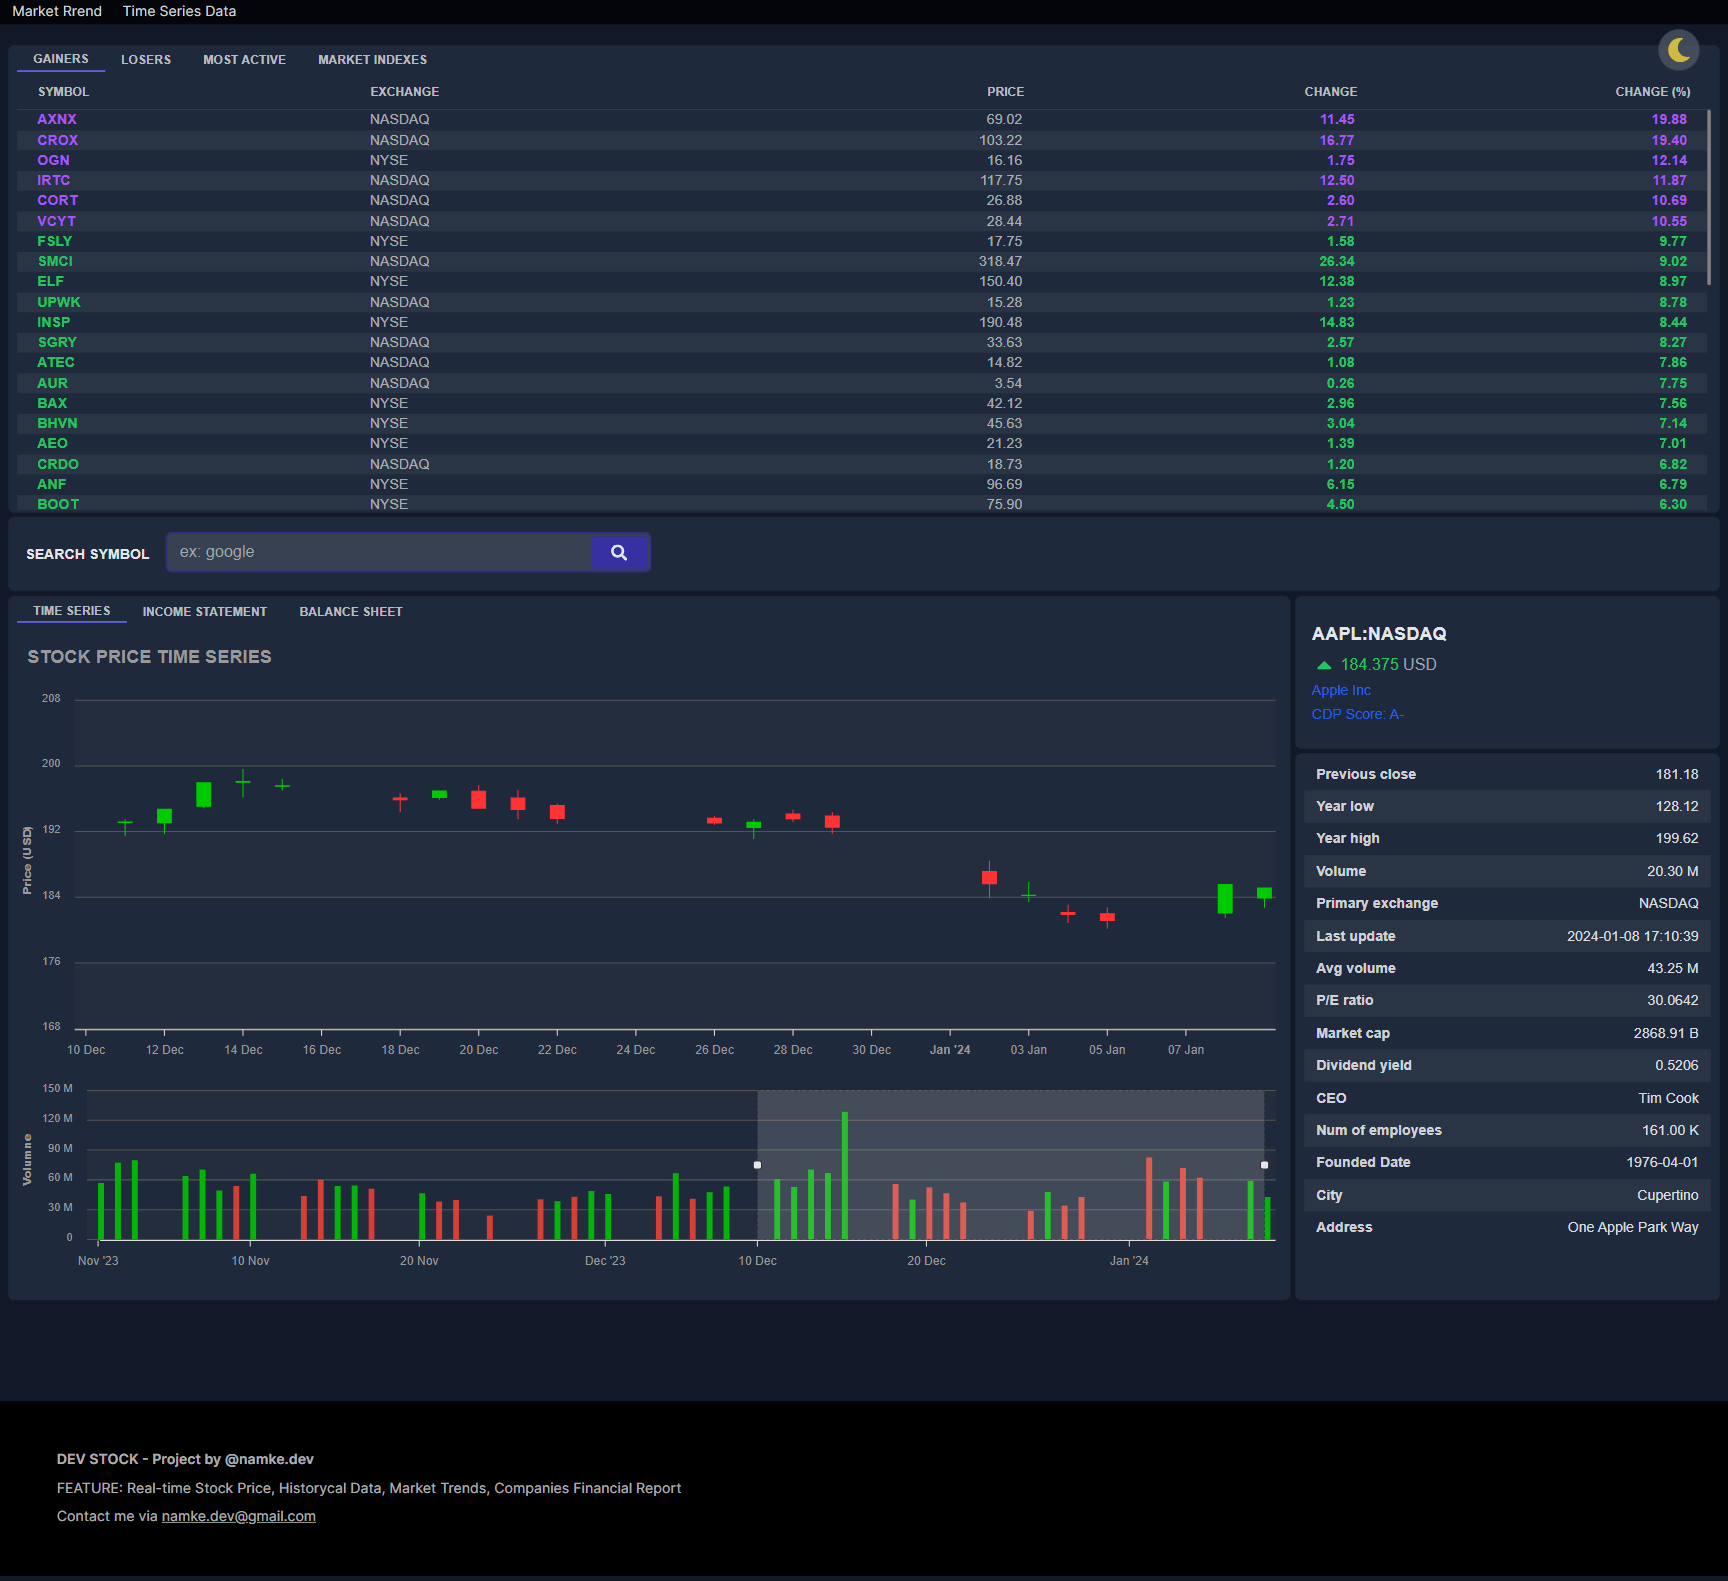Image resolution: width=1728 pixels, height=1581 pixels.
Task: Click the Founded Date value 1976-04-01
Action: pyautogui.click(x=1662, y=1162)
